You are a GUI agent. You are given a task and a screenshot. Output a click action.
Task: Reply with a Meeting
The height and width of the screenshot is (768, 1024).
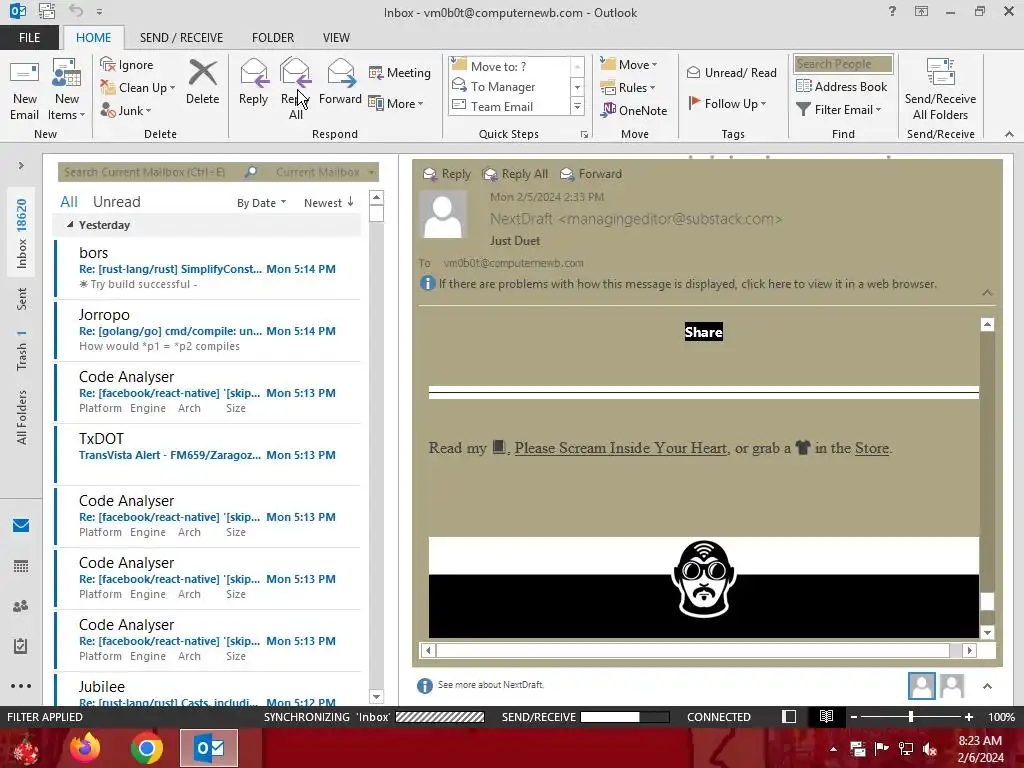pos(400,72)
